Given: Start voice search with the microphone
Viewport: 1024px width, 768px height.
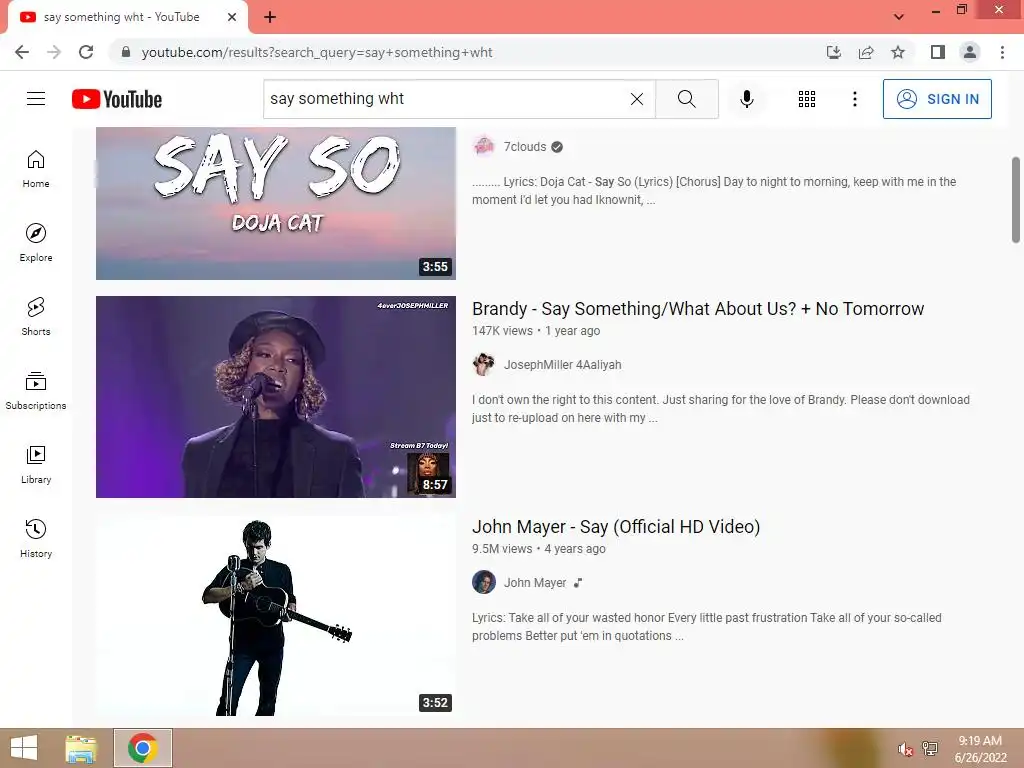Looking at the screenshot, I should (x=746, y=99).
